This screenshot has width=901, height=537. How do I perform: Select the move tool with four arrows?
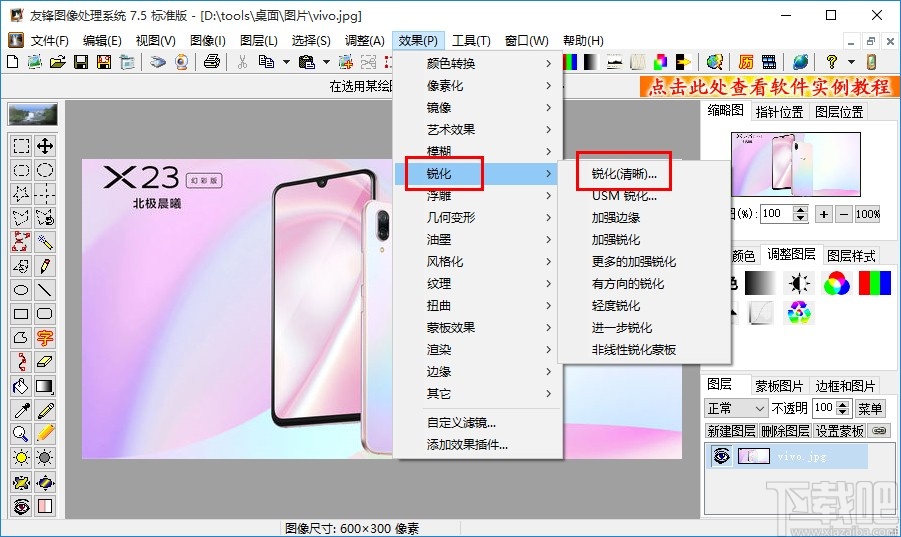coord(45,146)
